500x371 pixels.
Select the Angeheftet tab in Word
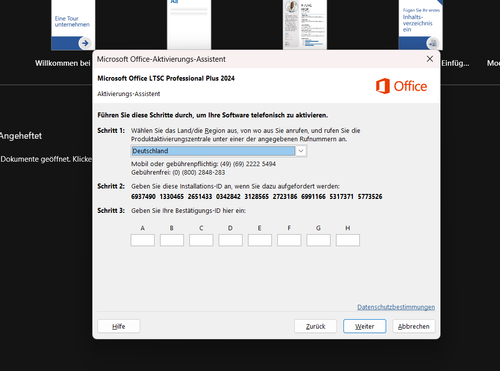[21, 136]
